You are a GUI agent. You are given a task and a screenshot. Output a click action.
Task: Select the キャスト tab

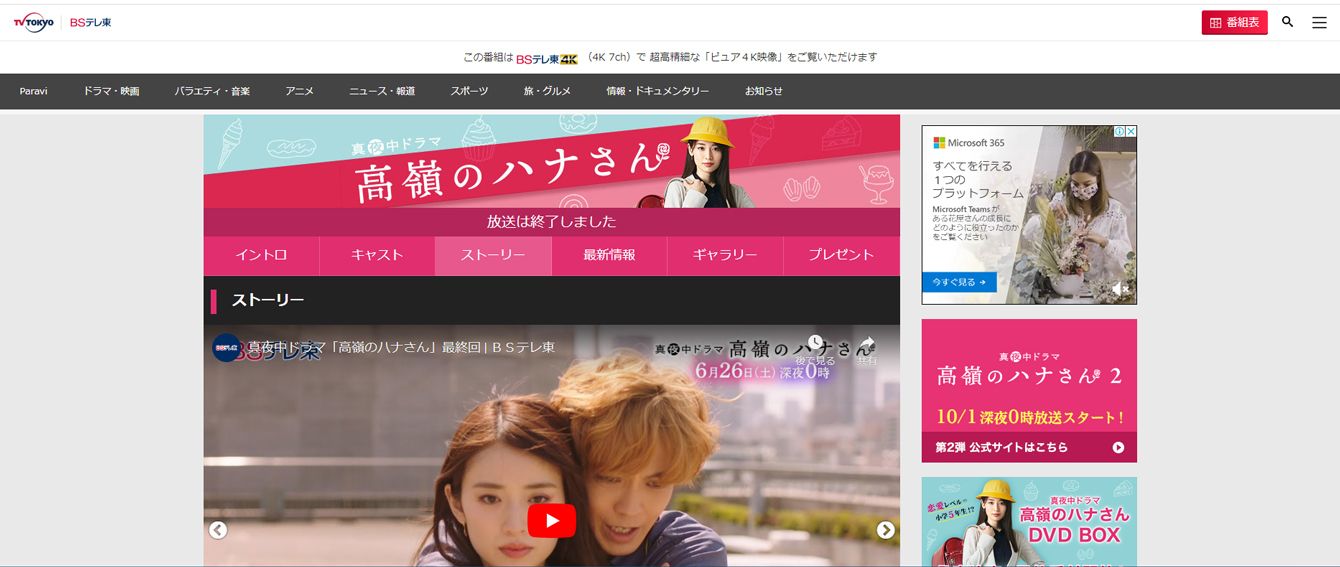(x=377, y=255)
